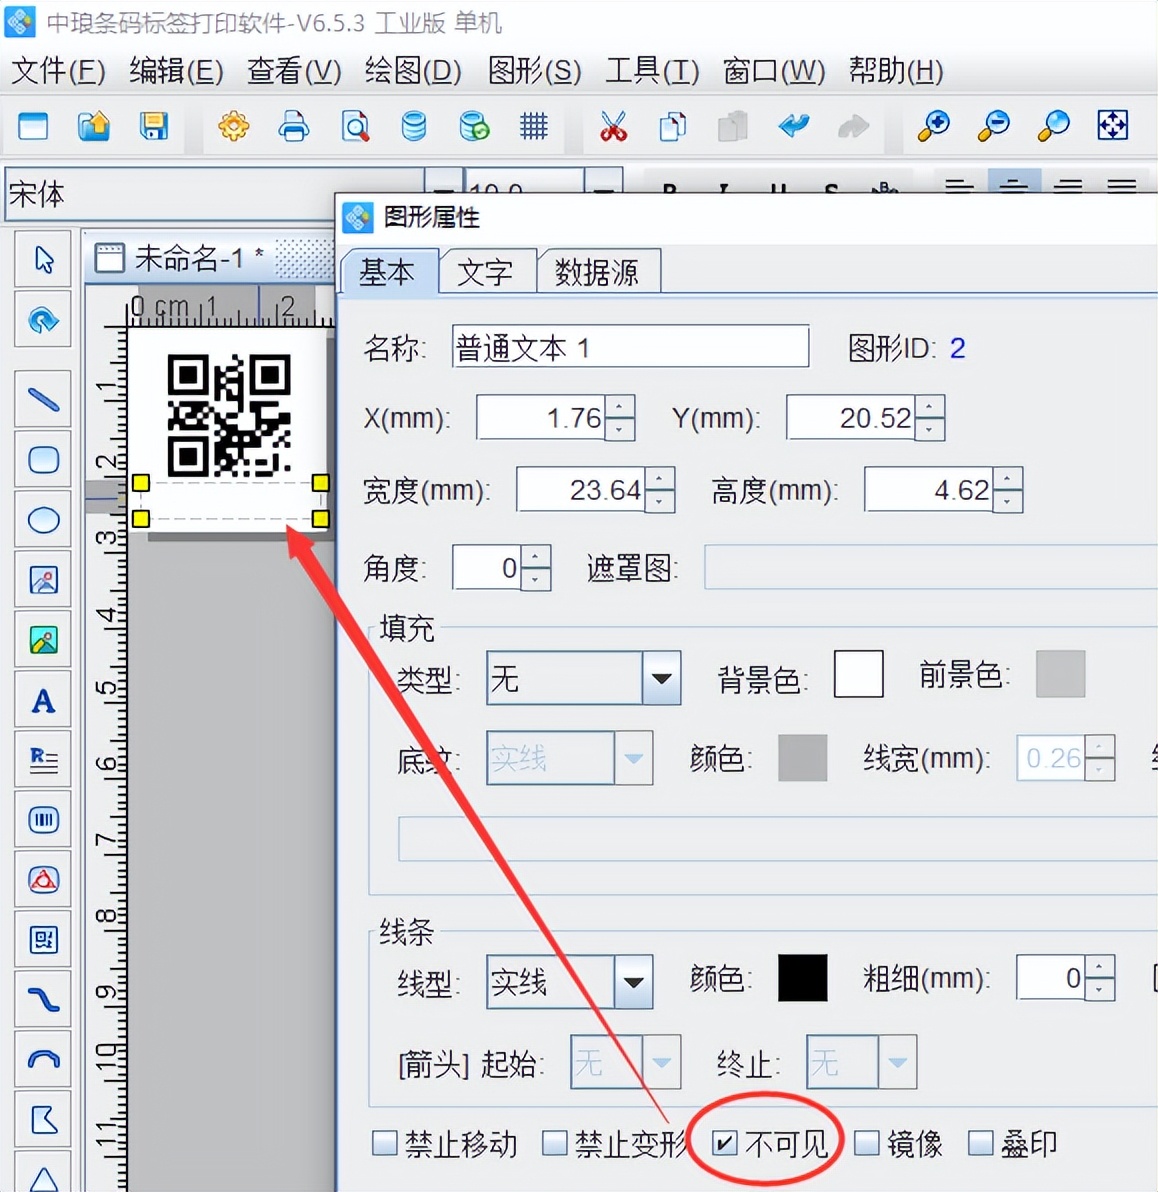Select the arc drawing tool

(x=43, y=1059)
